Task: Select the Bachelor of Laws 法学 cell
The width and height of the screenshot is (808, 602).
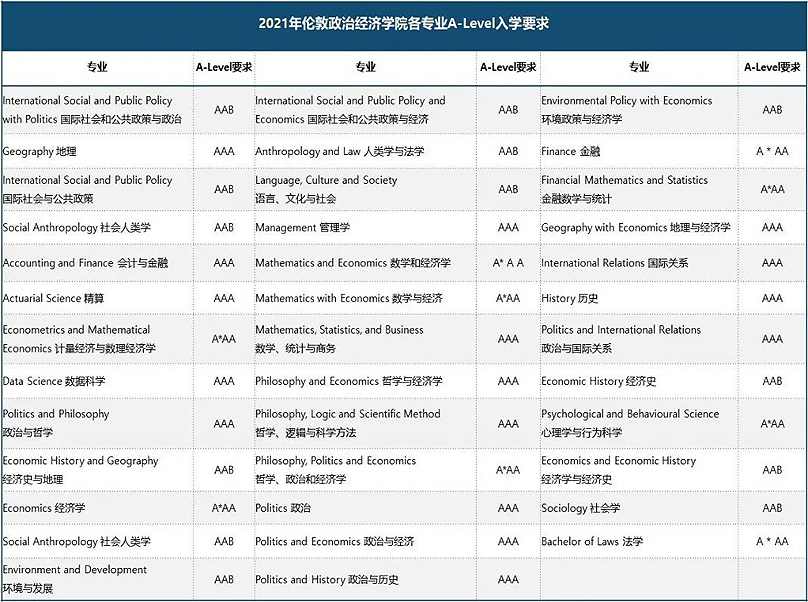Action: coord(593,542)
